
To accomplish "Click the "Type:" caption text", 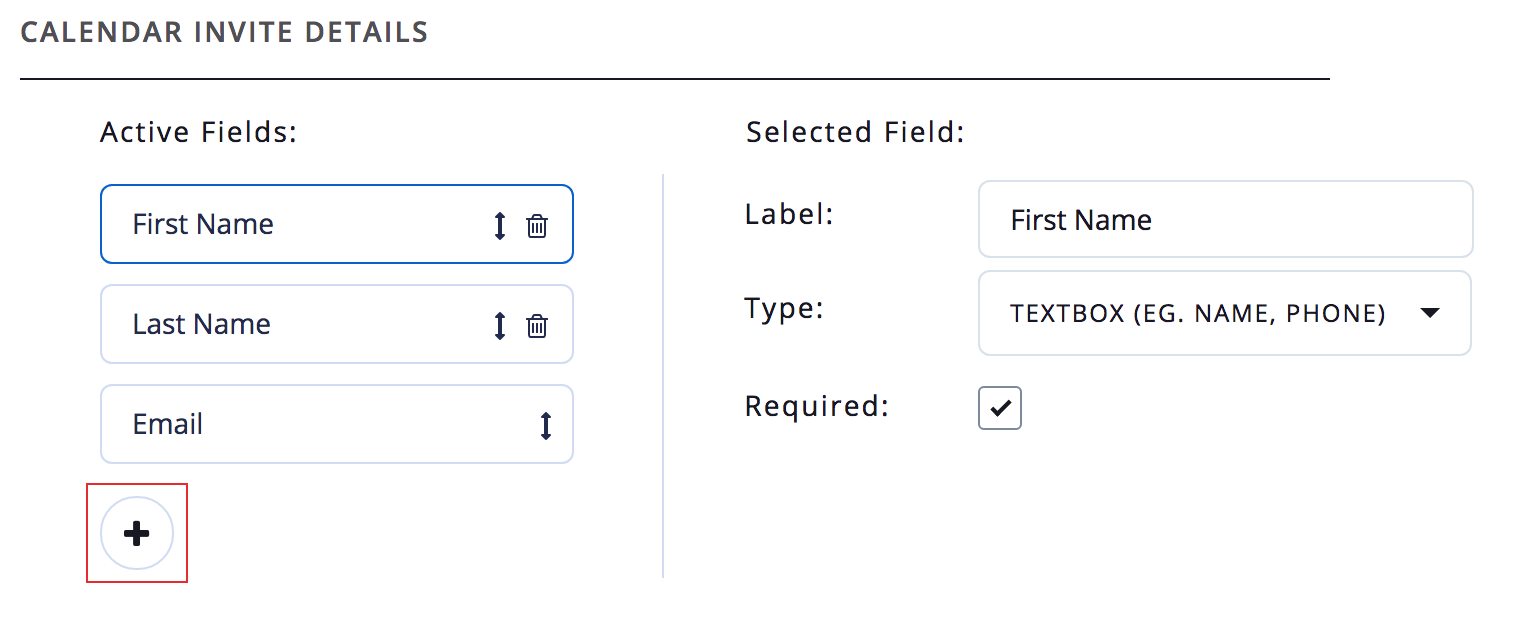I will click(783, 308).
